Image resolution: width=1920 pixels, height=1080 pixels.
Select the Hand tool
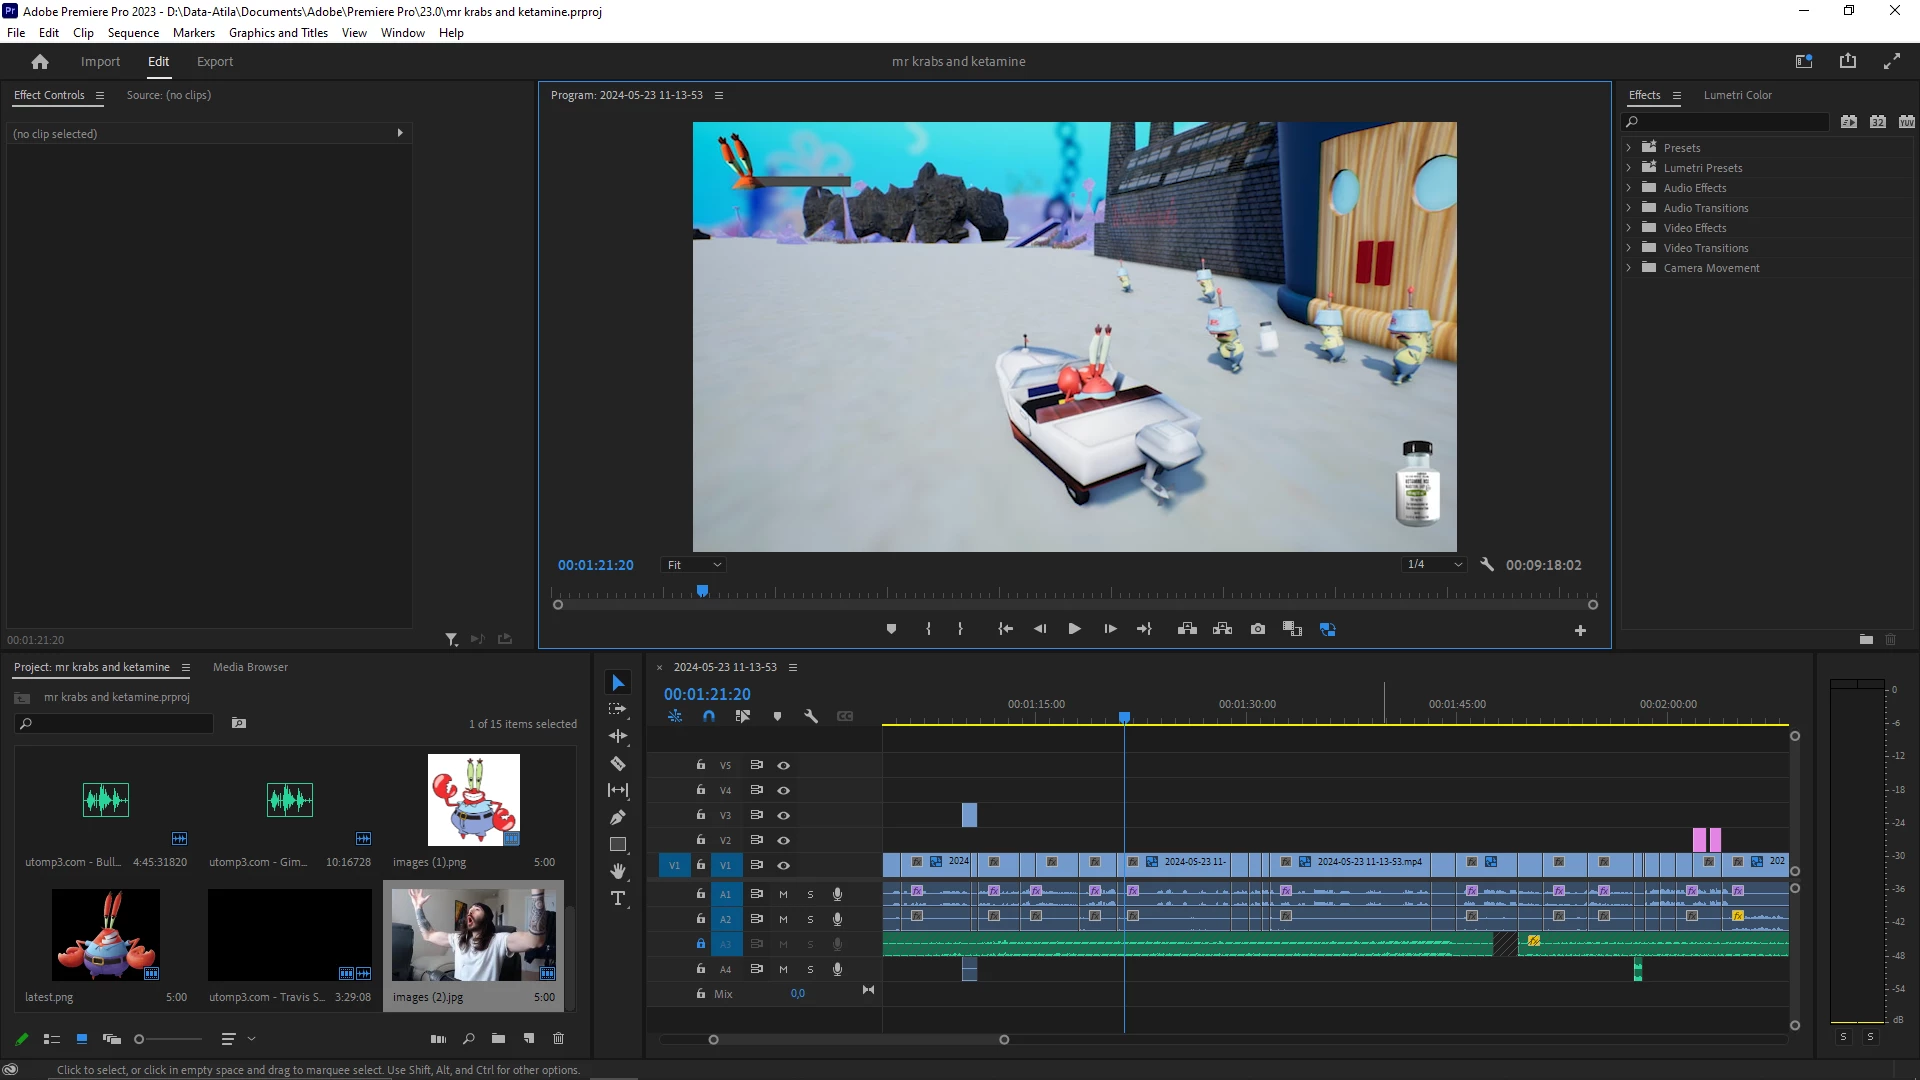[x=618, y=871]
